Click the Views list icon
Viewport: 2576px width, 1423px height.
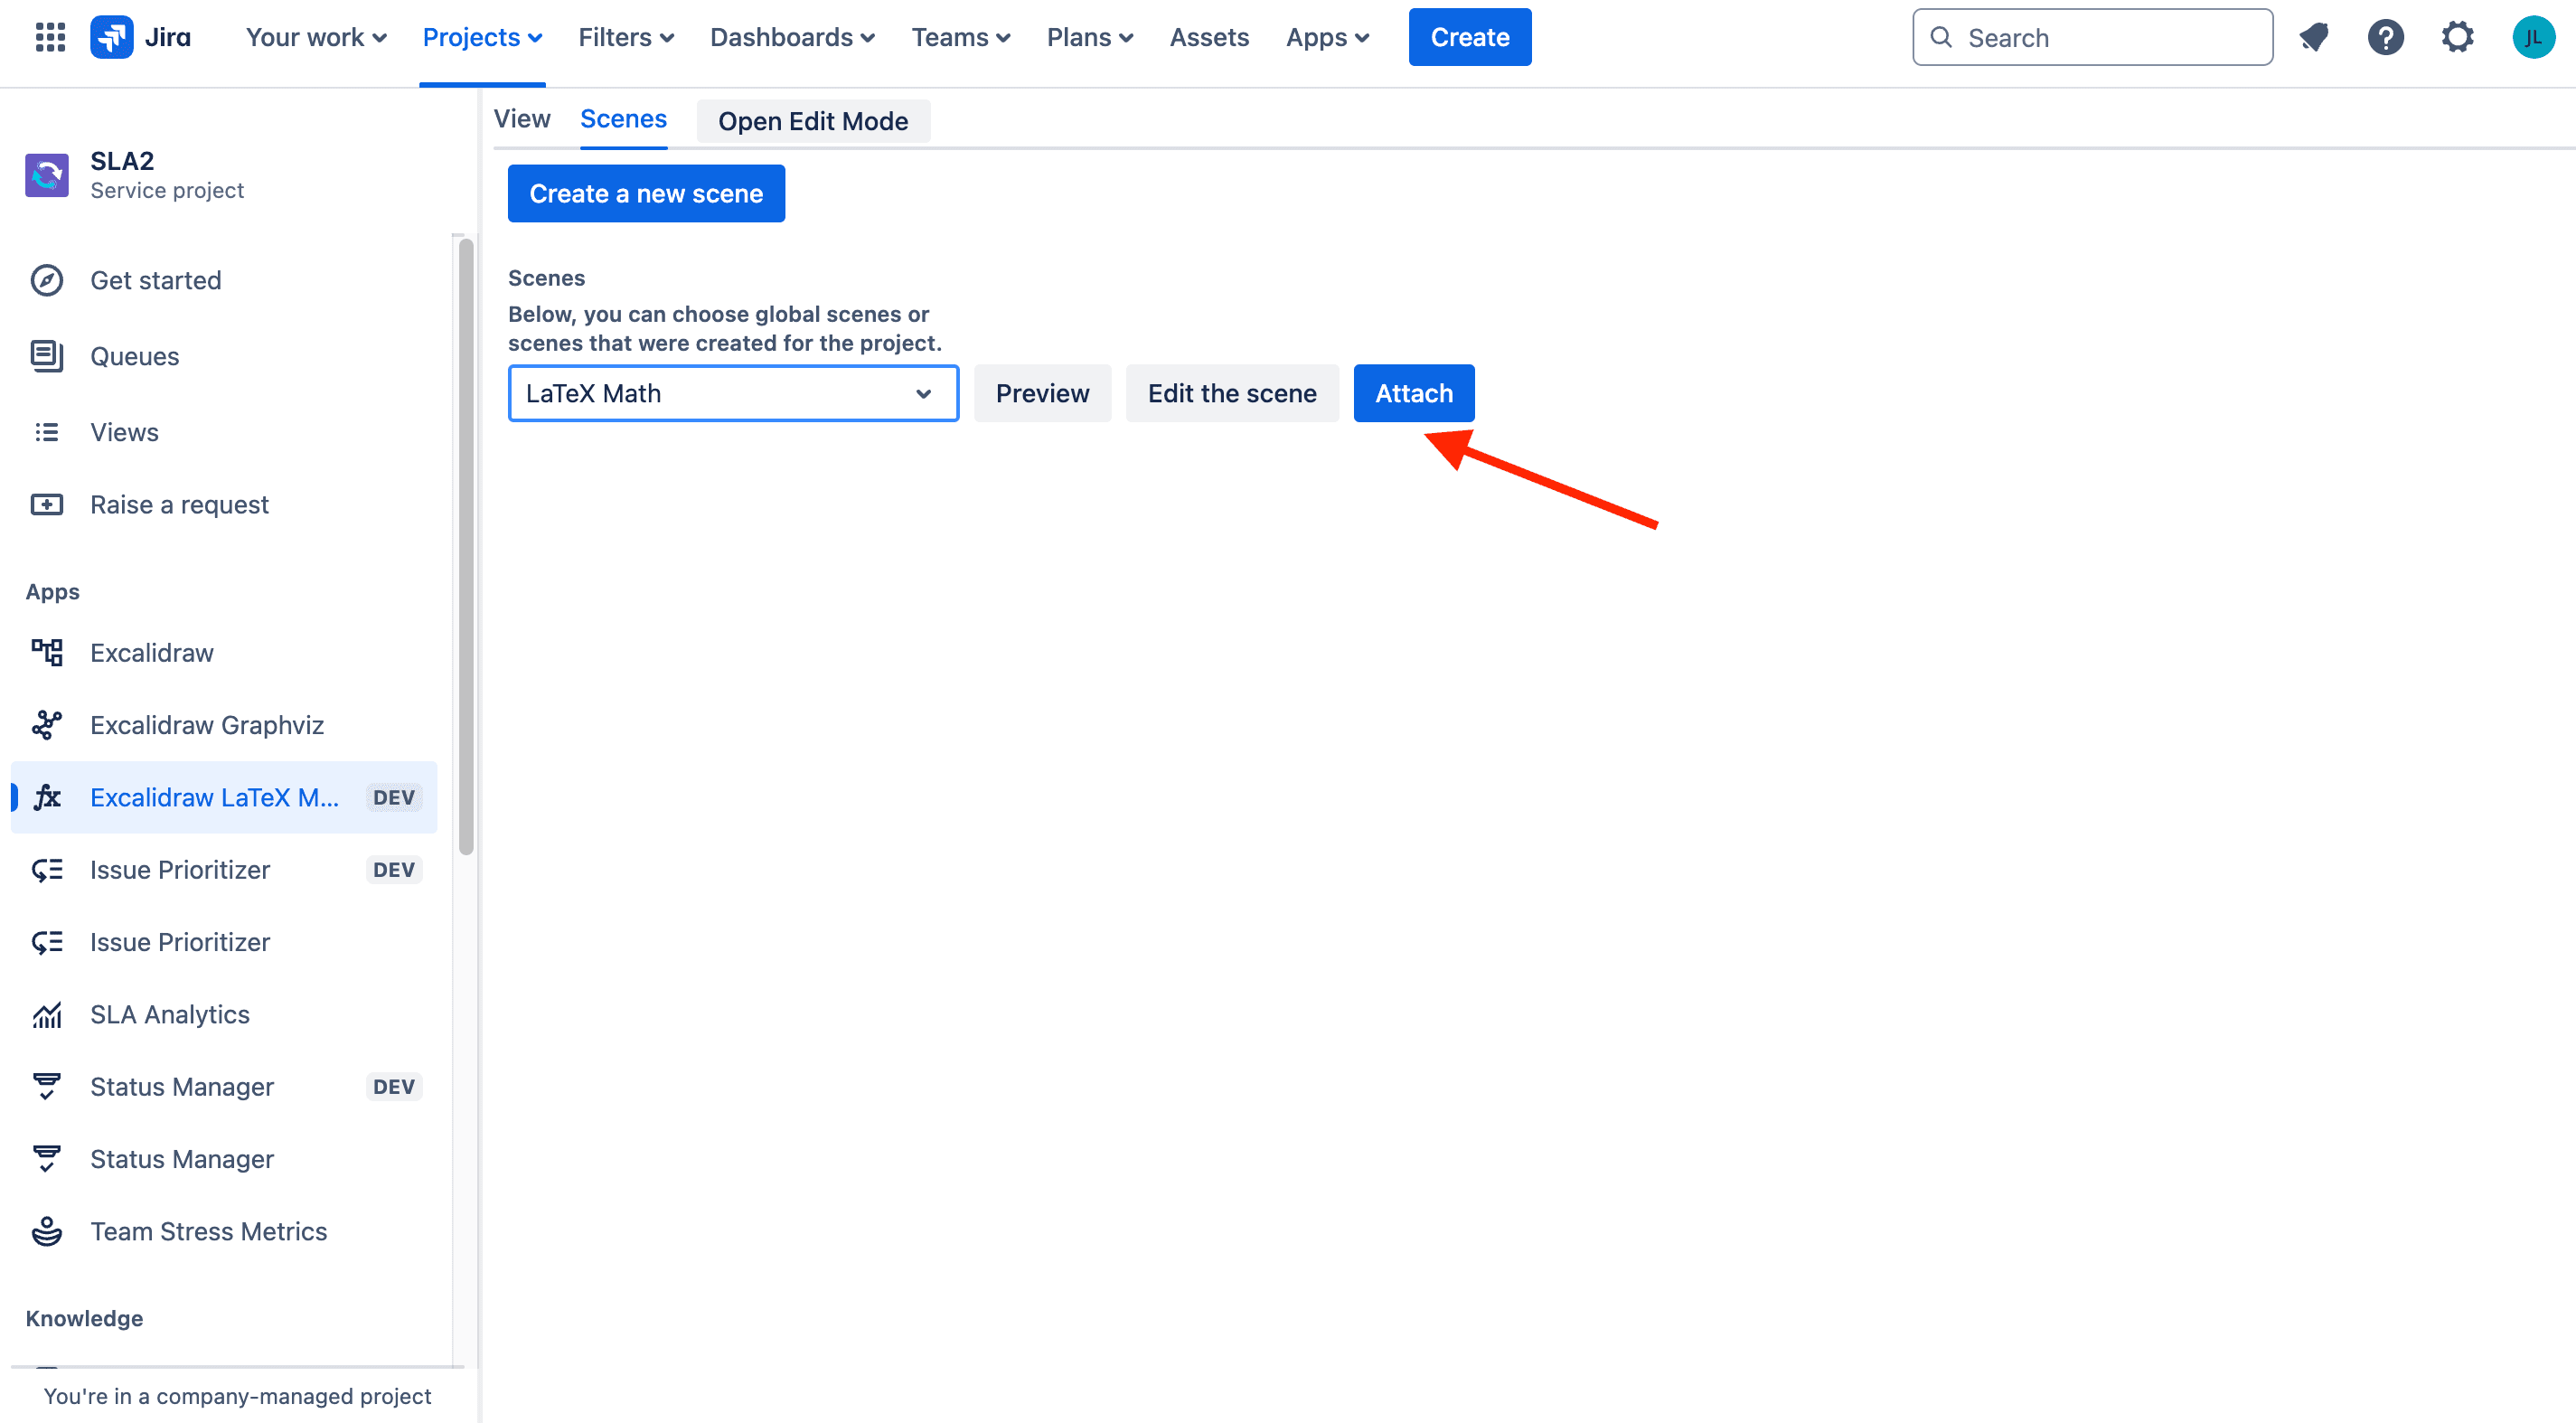tap(47, 432)
